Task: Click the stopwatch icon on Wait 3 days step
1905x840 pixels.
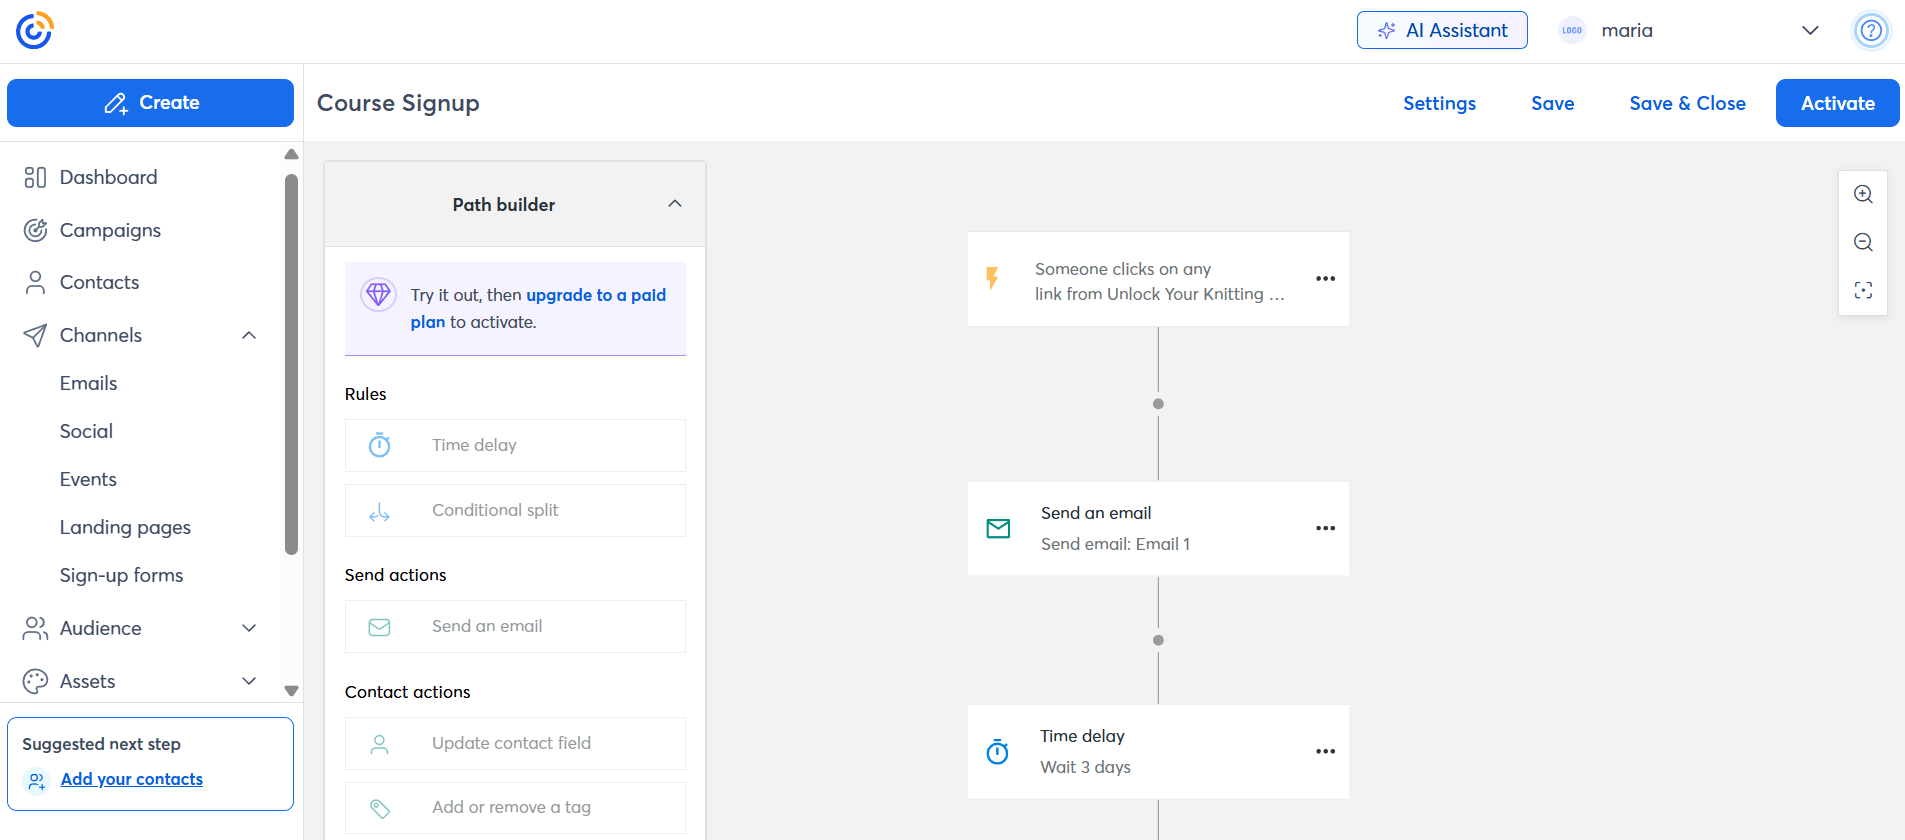Action: pos(998,752)
